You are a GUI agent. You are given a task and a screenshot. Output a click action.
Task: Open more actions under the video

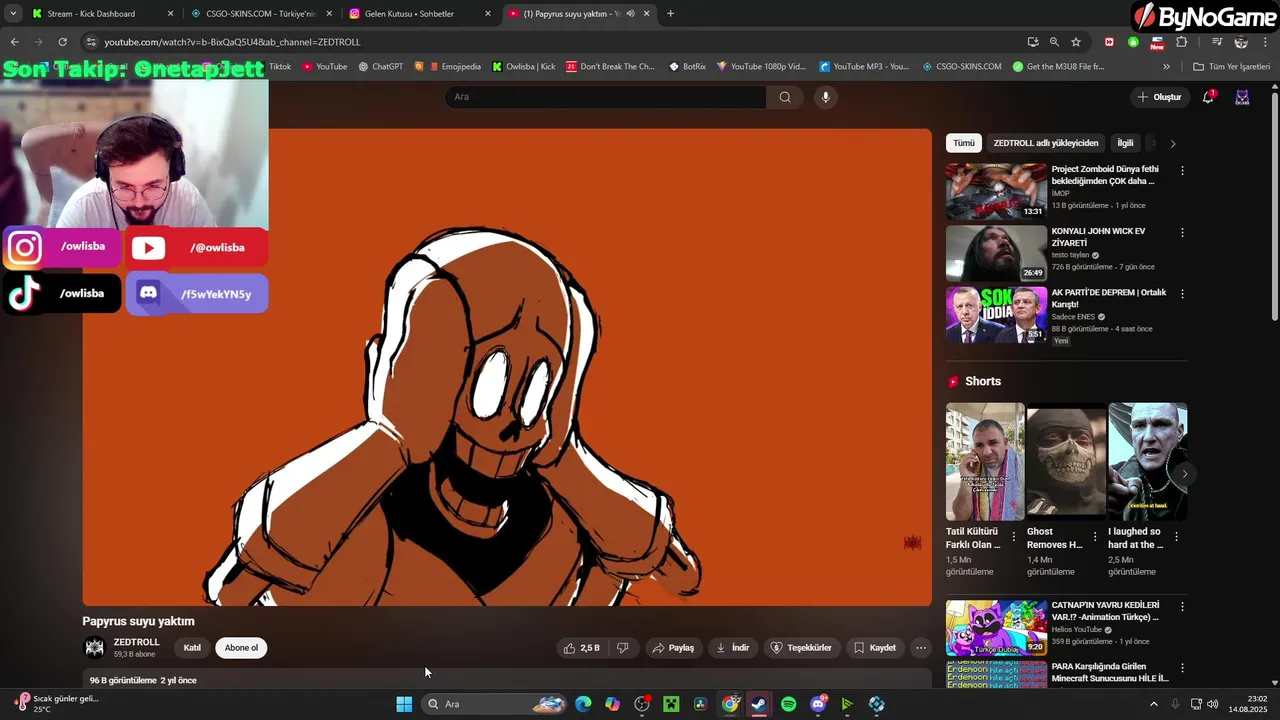click(x=921, y=648)
